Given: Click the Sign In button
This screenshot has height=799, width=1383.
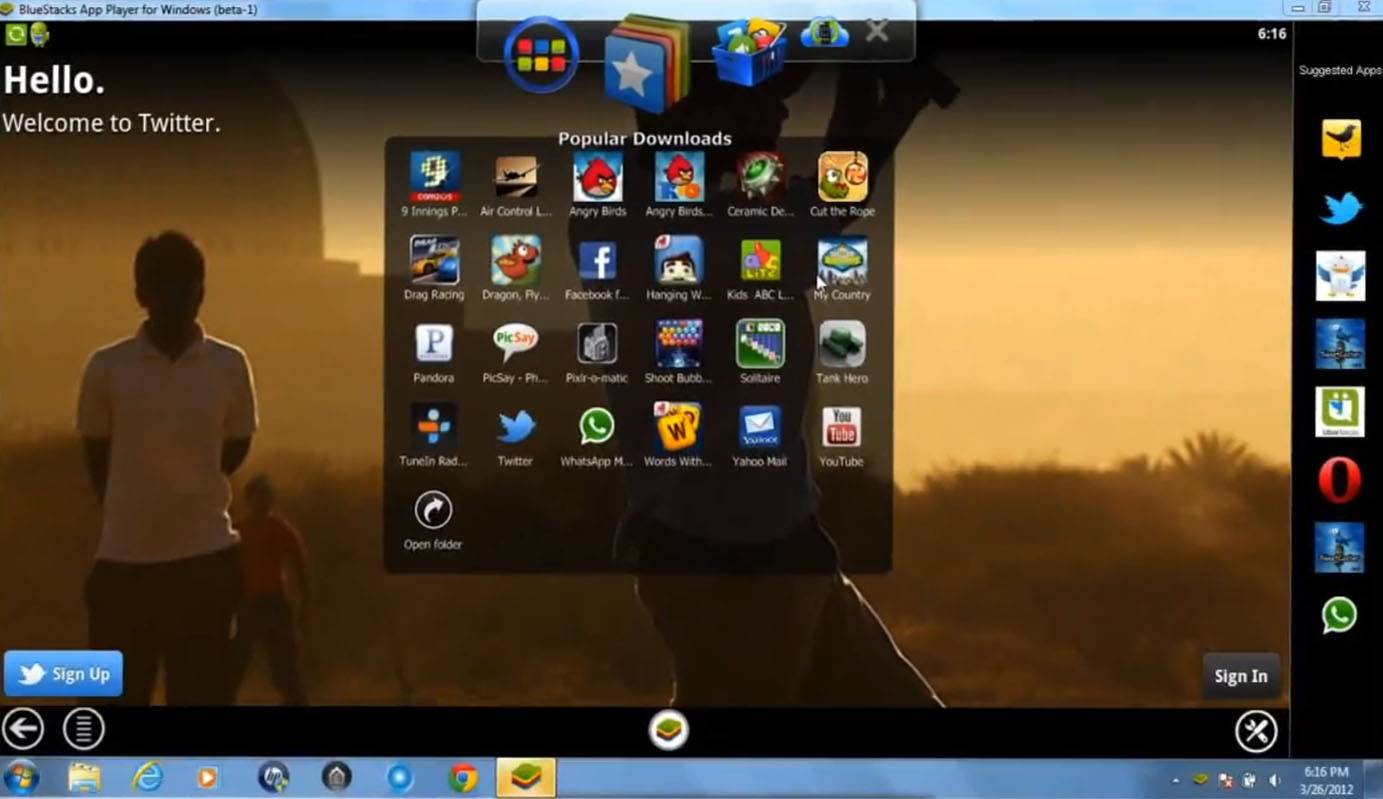Looking at the screenshot, I should (1241, 676).
